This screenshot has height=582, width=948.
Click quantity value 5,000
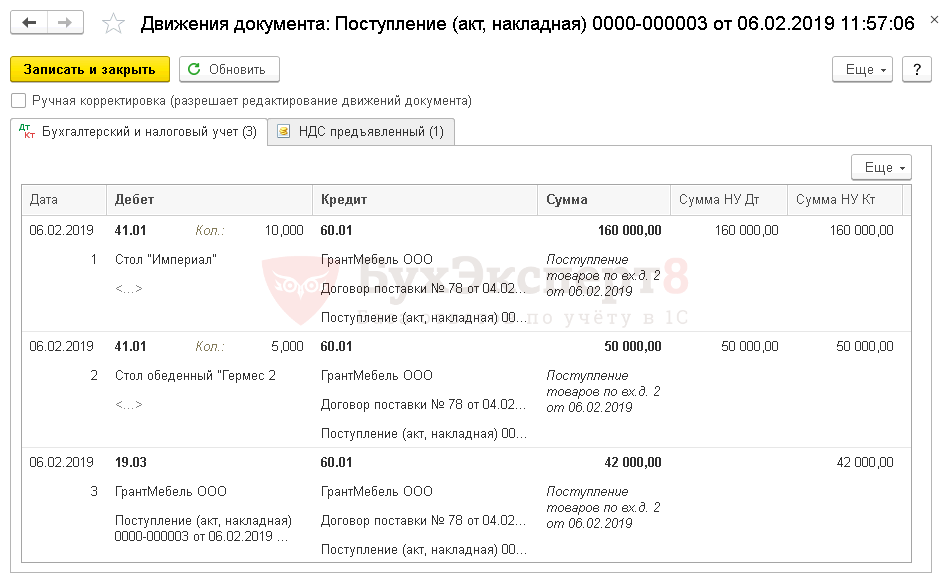(287, 346)
